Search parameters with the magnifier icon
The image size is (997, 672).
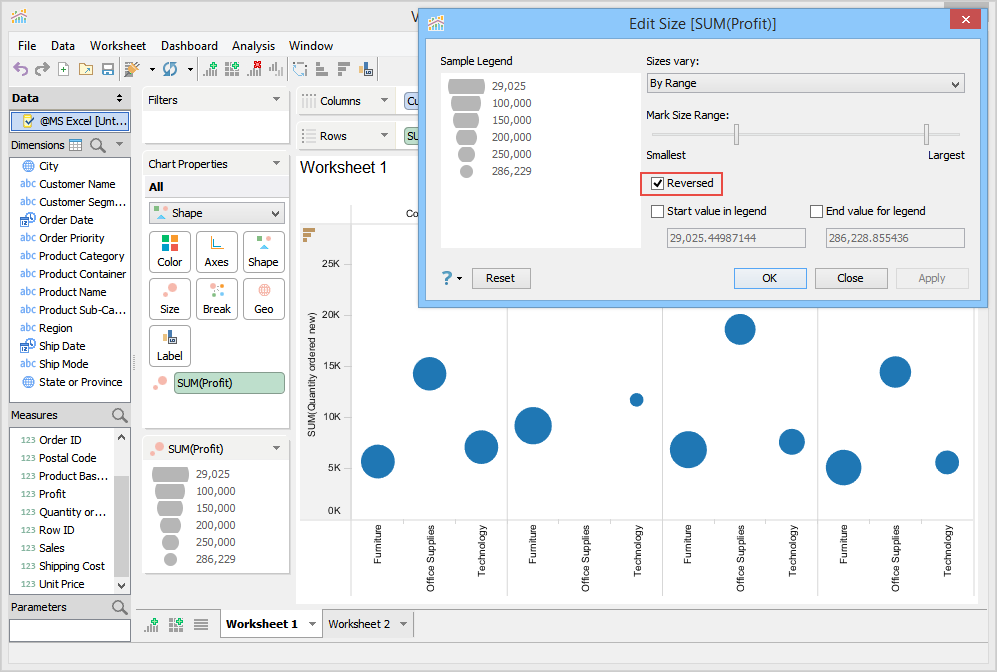[x=120, y=607]
